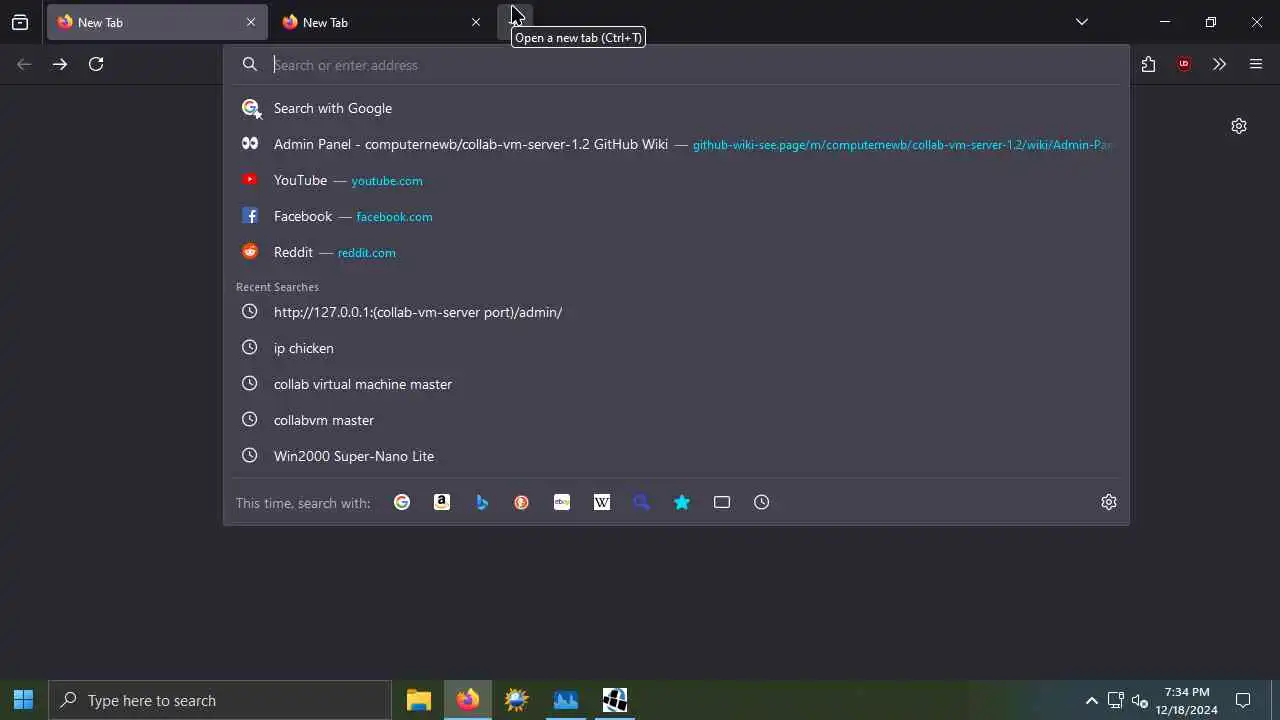Viewport: 1280px width, 720px height.
Task: Search in History using clock shortcut
Action: point(762,502)
